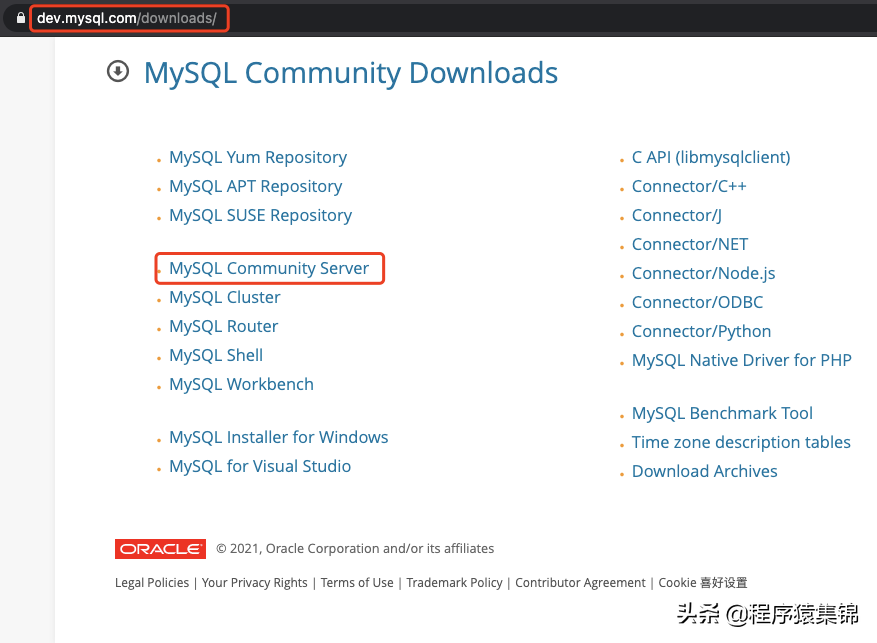This screenshot has width=877, height=643.
Task: Open MySQL Cluster downloads
Action: [x=225, y=297]
